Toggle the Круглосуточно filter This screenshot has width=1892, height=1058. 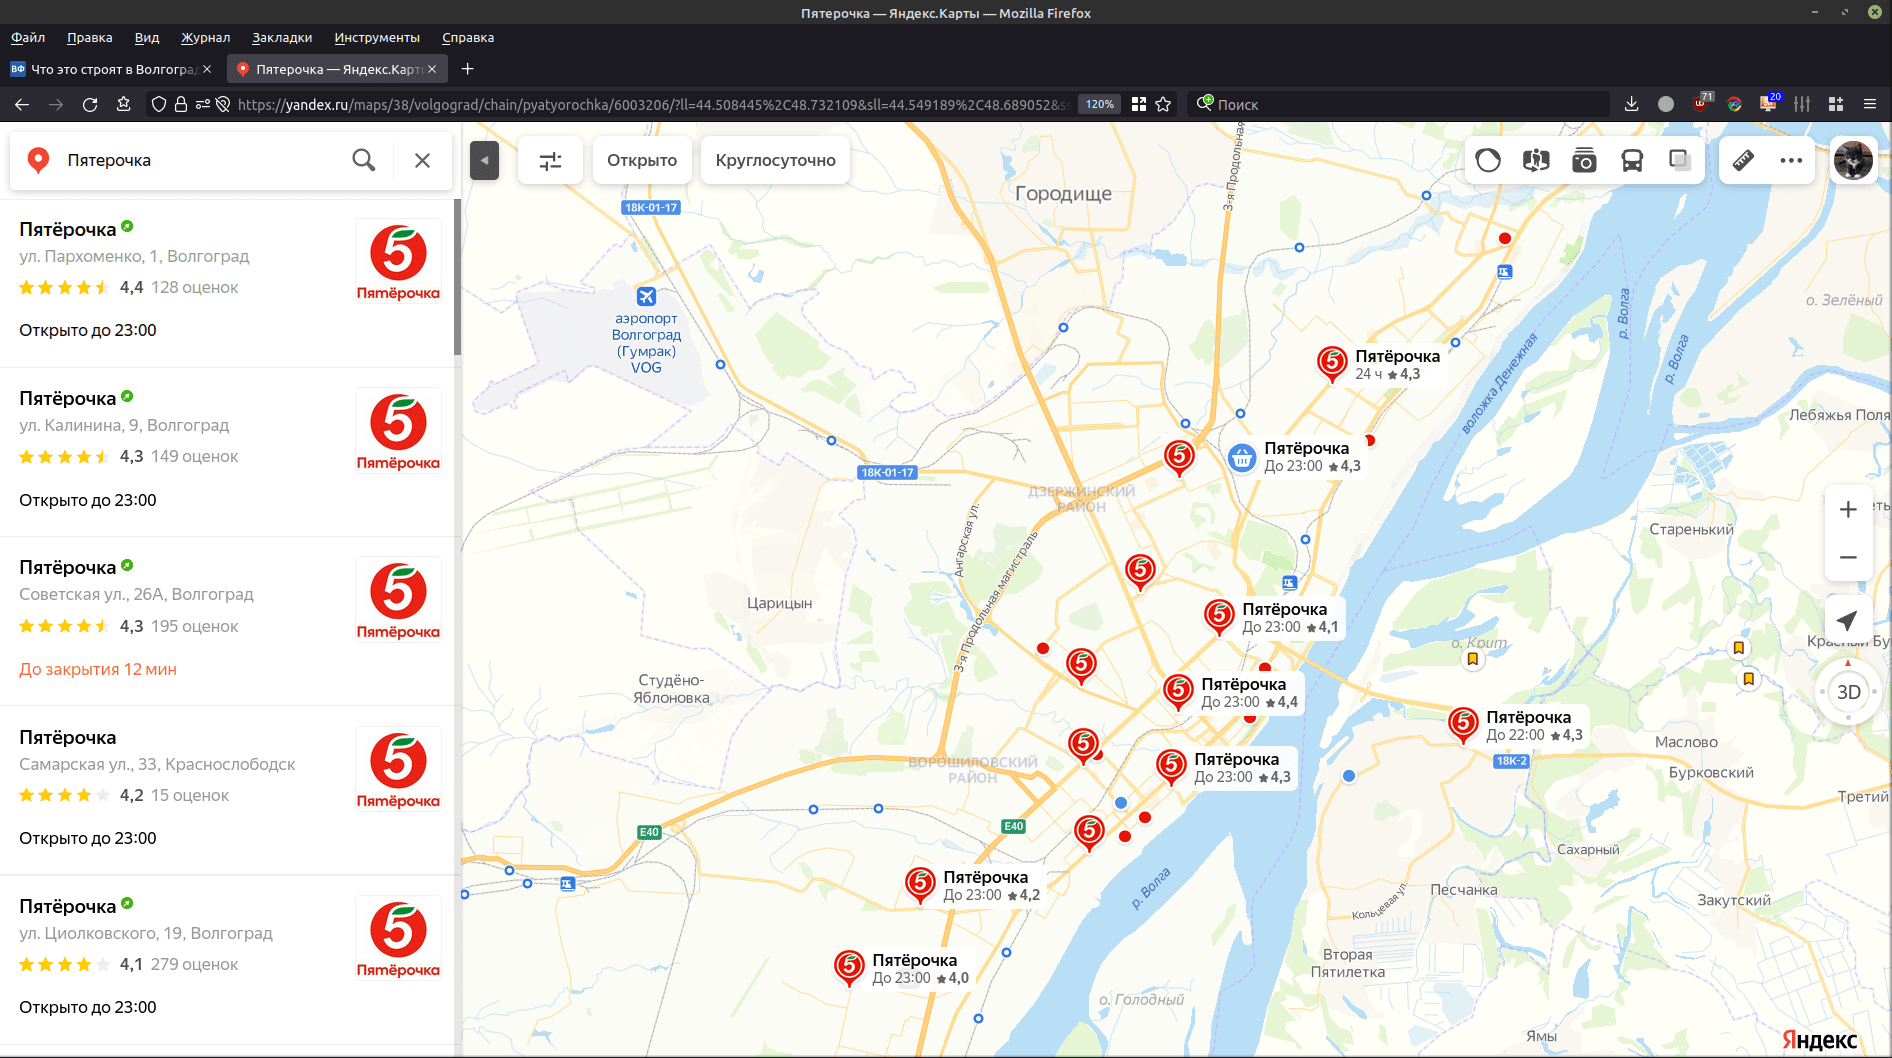776,160
